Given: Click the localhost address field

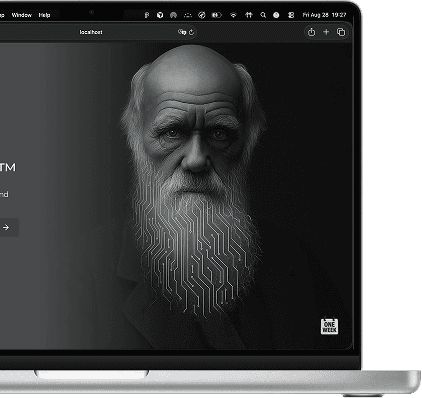Looking at the screenshot, I should coord(91,32).
